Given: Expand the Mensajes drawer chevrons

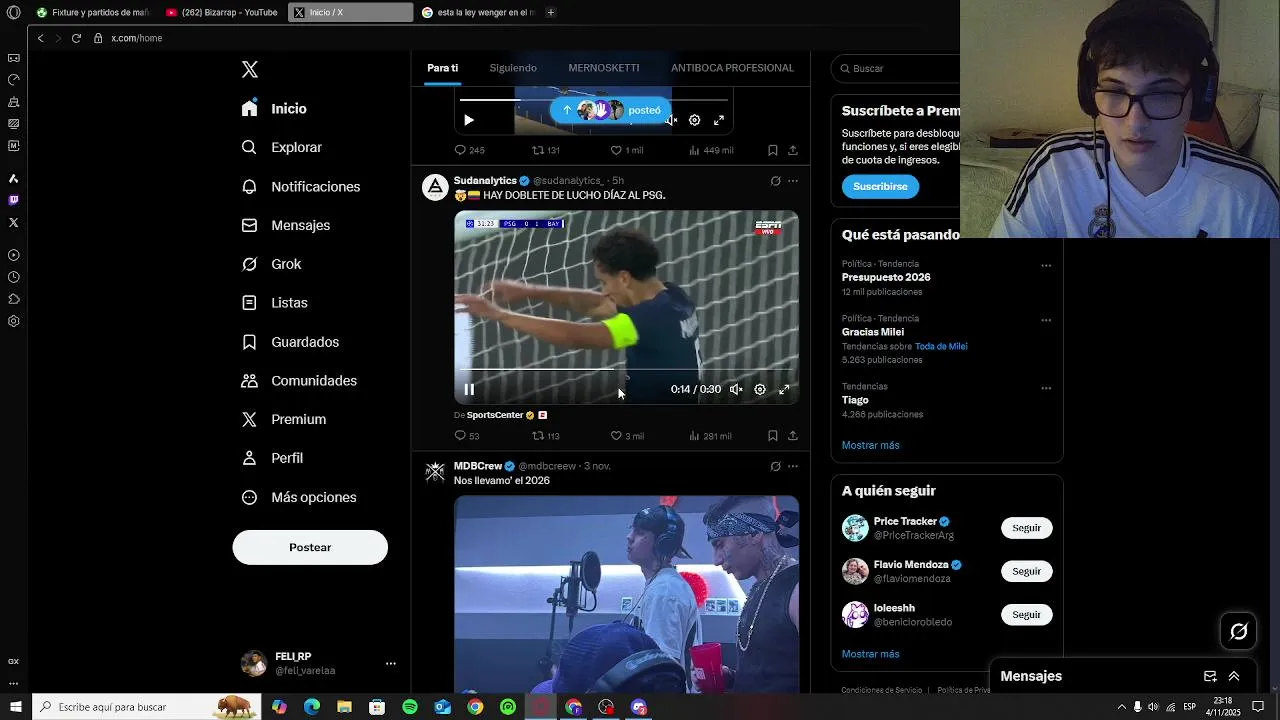Looking at the screenshot, I should coord(1234,676).
